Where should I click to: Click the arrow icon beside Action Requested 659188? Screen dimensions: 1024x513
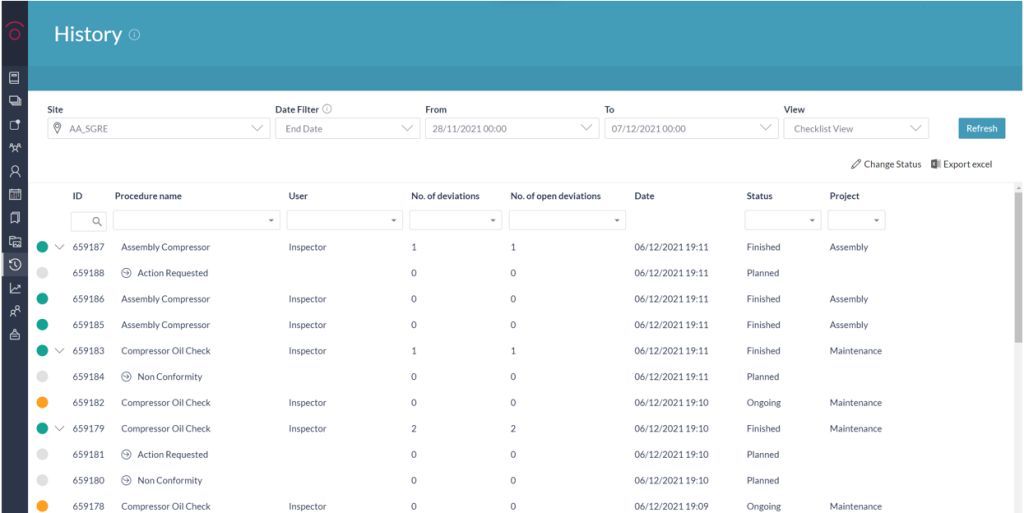[x=127, y=273]
